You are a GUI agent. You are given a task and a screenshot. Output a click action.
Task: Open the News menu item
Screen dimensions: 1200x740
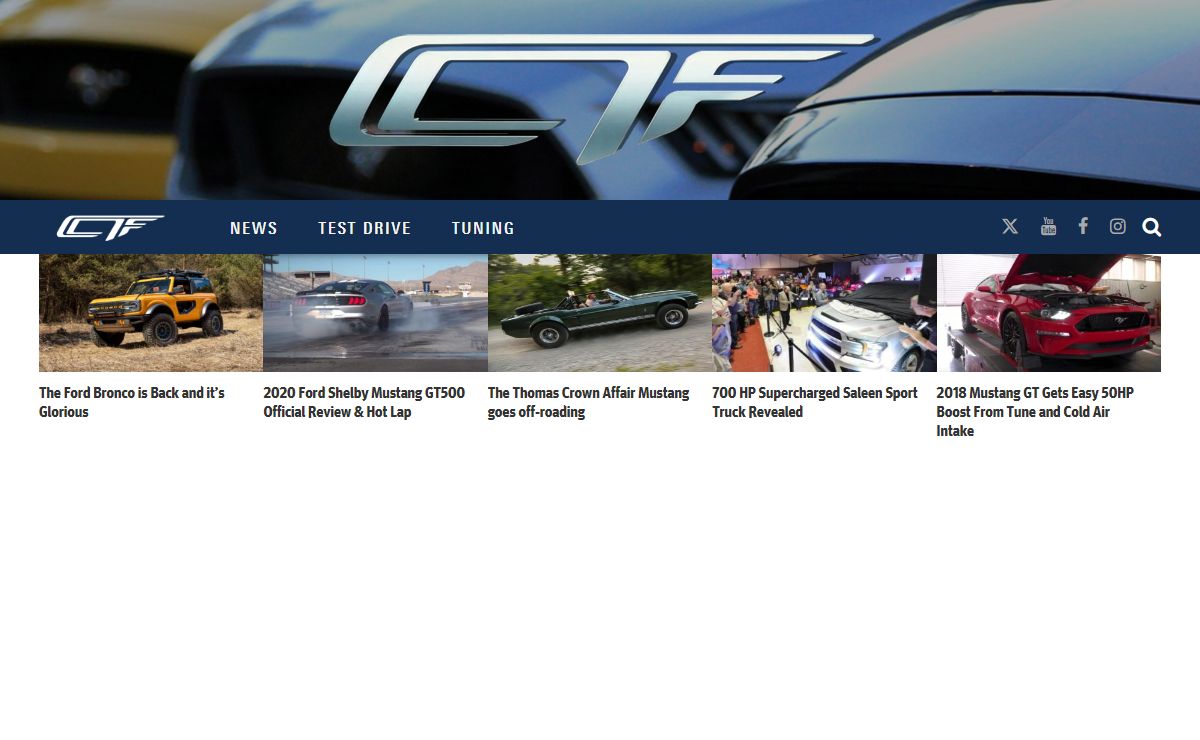pyautogui.click(x=254, y=228)
